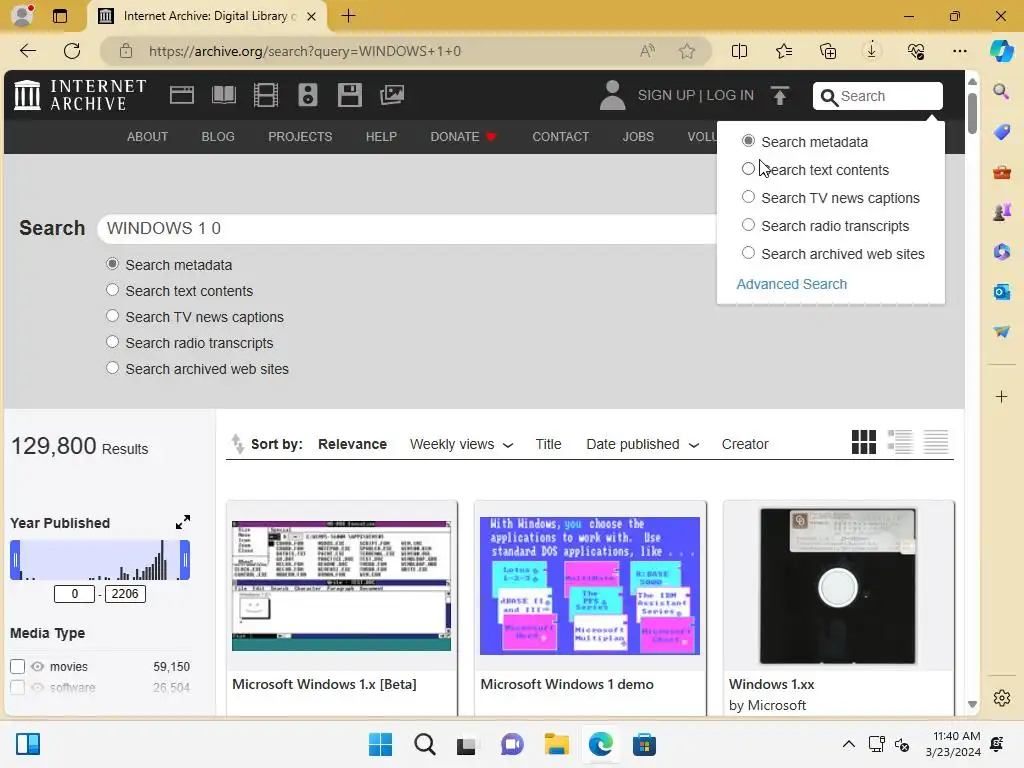
Task: Switch to compact list view
Action: coord(936,442)
